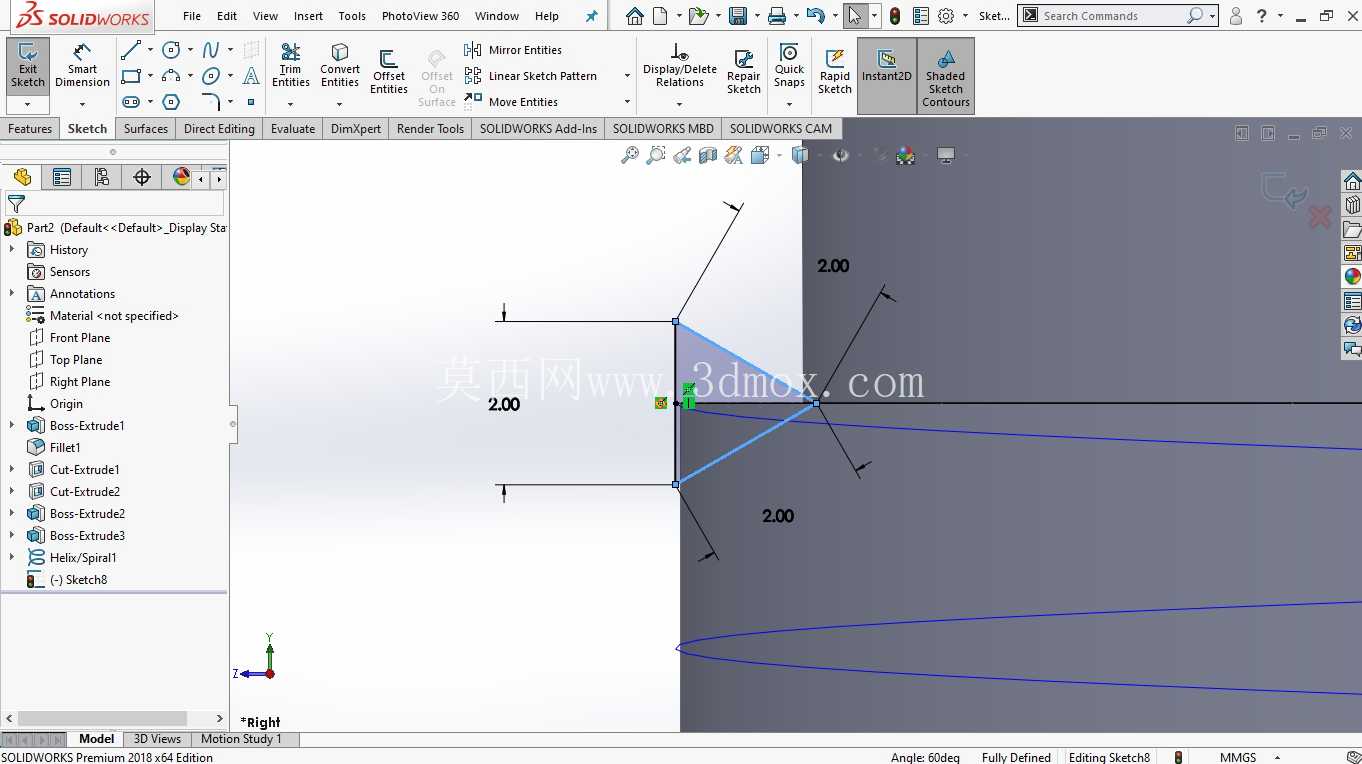The height and width of the screenshot is (764, 1362).
Task: Switch to the Evaluate tab
Action: tap(293, 129)
